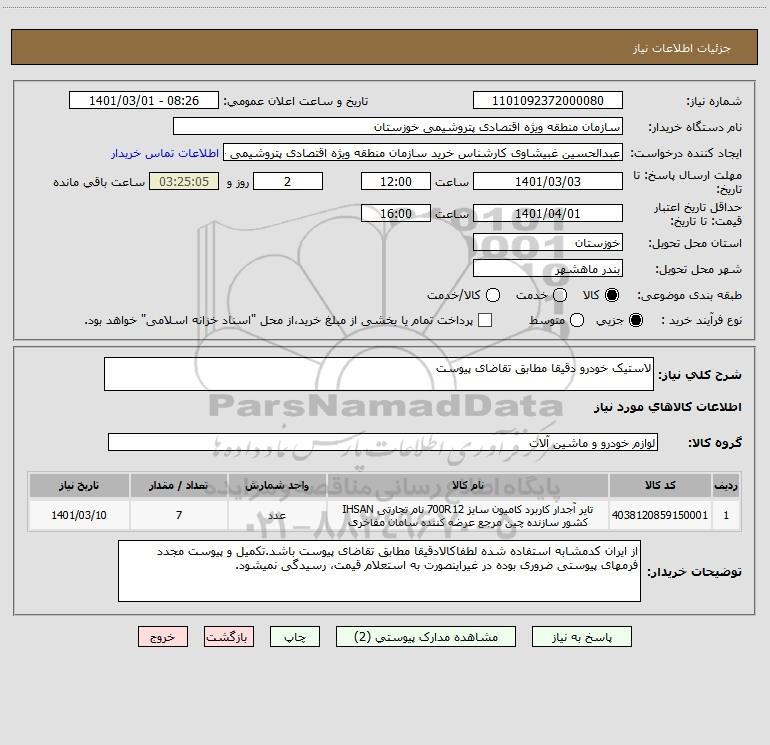This screenshot has height=745, width=770.
Task: Select the جزیی purchase type radio
Action: point(636,320)
